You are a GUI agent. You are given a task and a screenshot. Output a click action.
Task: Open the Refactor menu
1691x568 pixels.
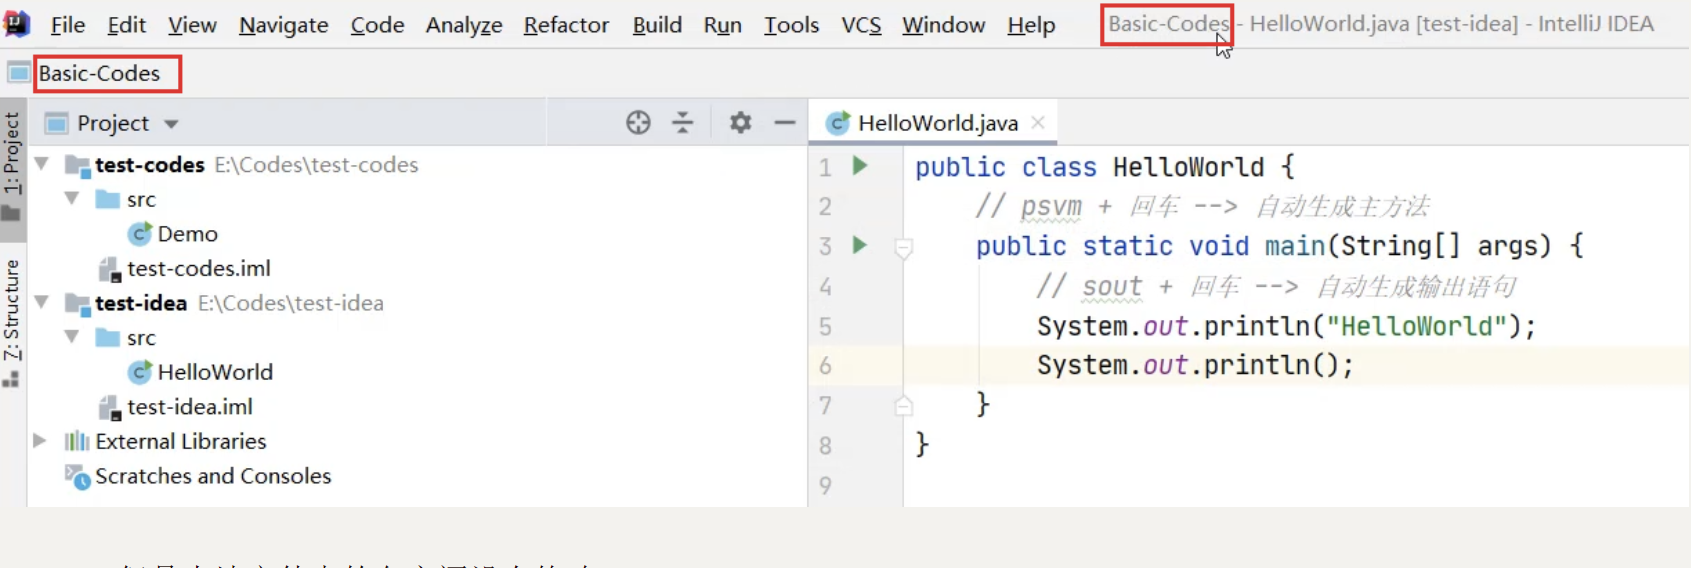pyautogui.click(x=566, y=24)
